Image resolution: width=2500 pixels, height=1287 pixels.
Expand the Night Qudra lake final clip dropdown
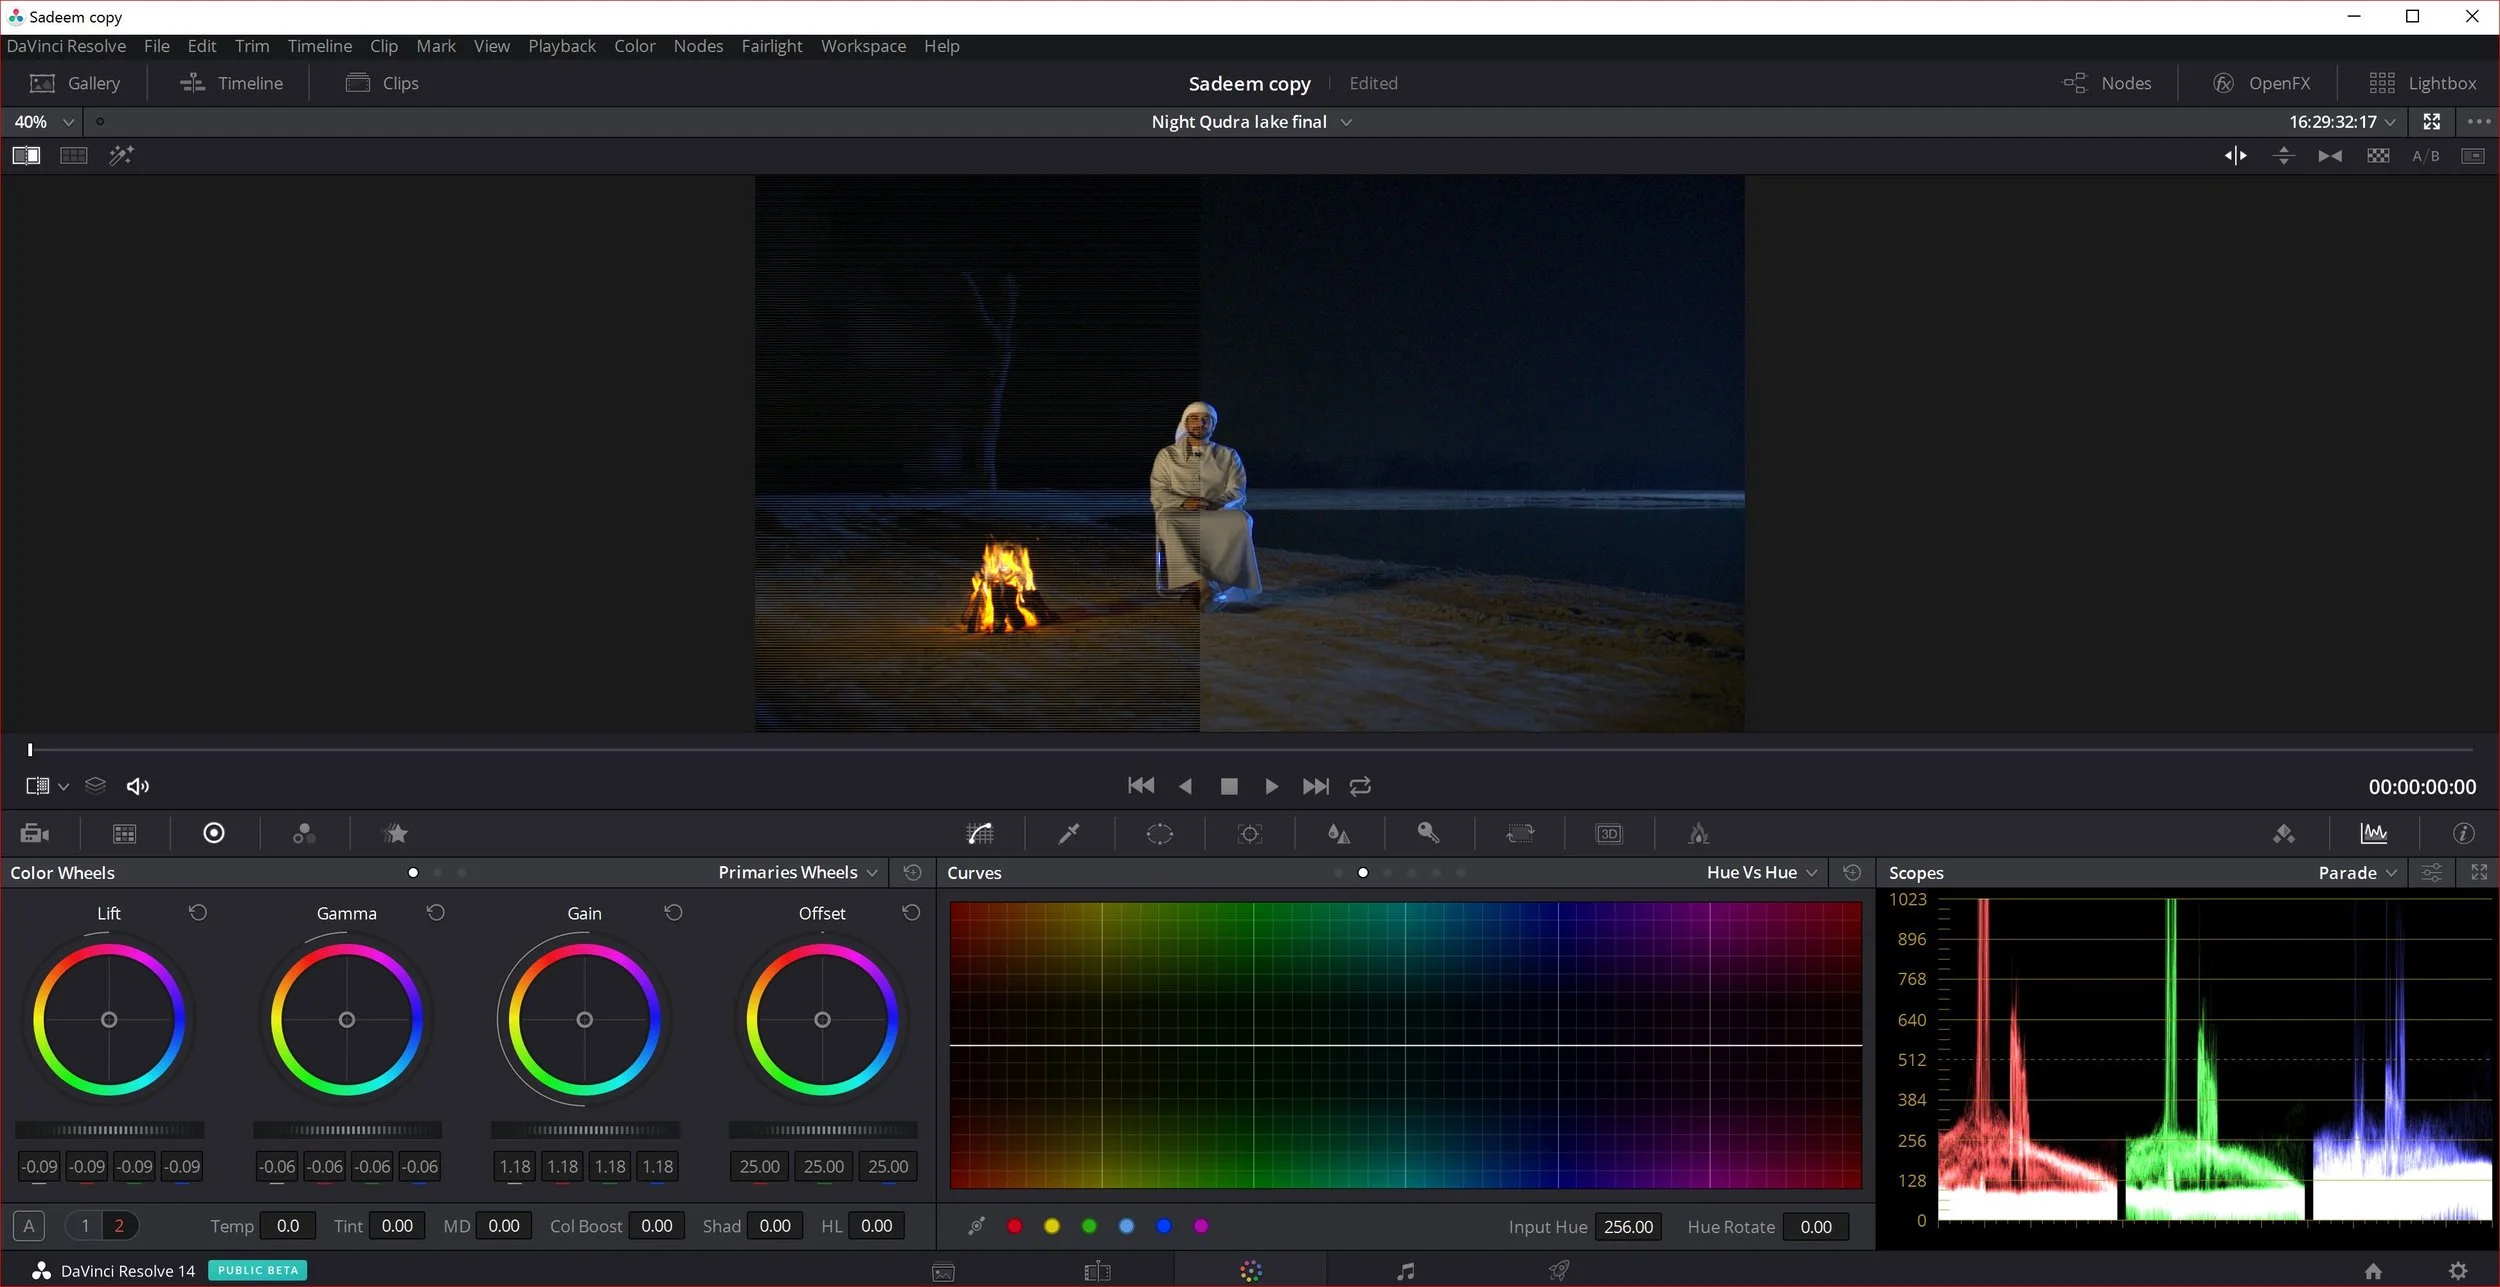(1347, 121)
